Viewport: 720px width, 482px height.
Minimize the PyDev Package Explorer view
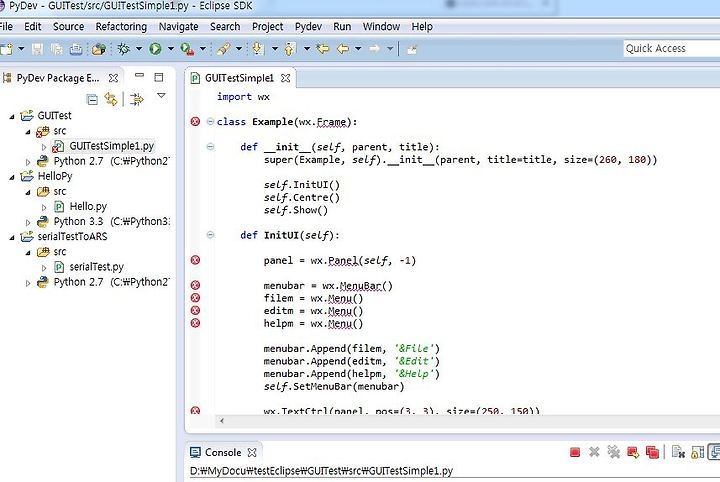coord(140,75)
